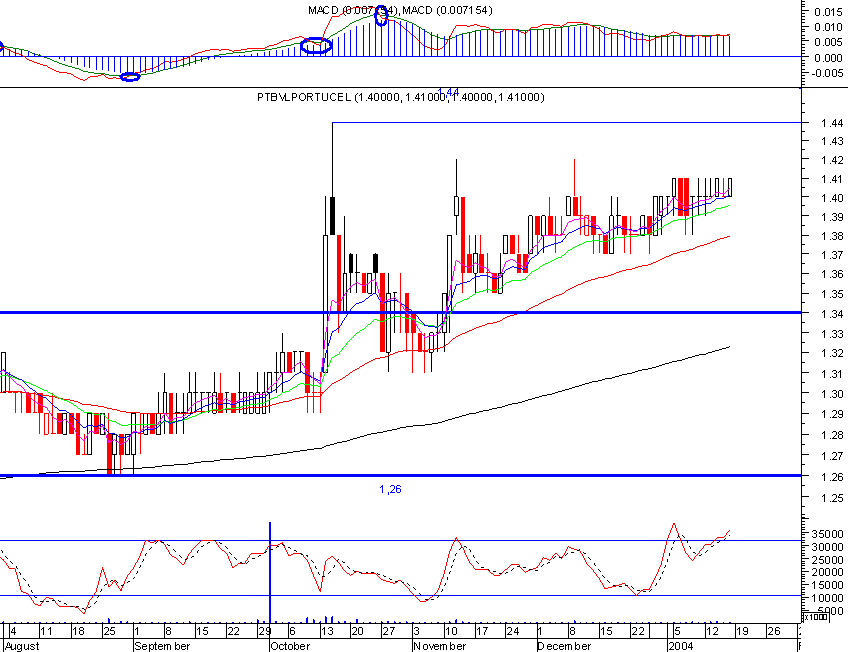Viewport: 848px width, 652px height.
Task: Click date 26 on the time axis
Action: [774, 631]
